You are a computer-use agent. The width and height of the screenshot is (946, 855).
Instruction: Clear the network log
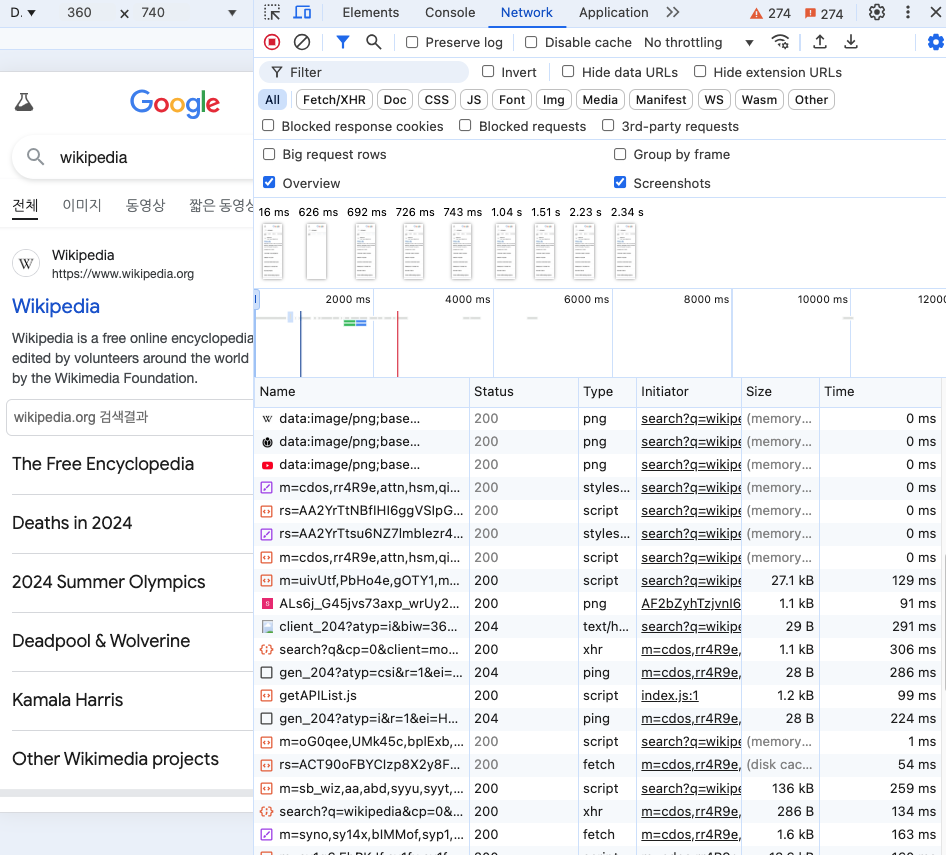pyautogui.click(x=302, y=42)
